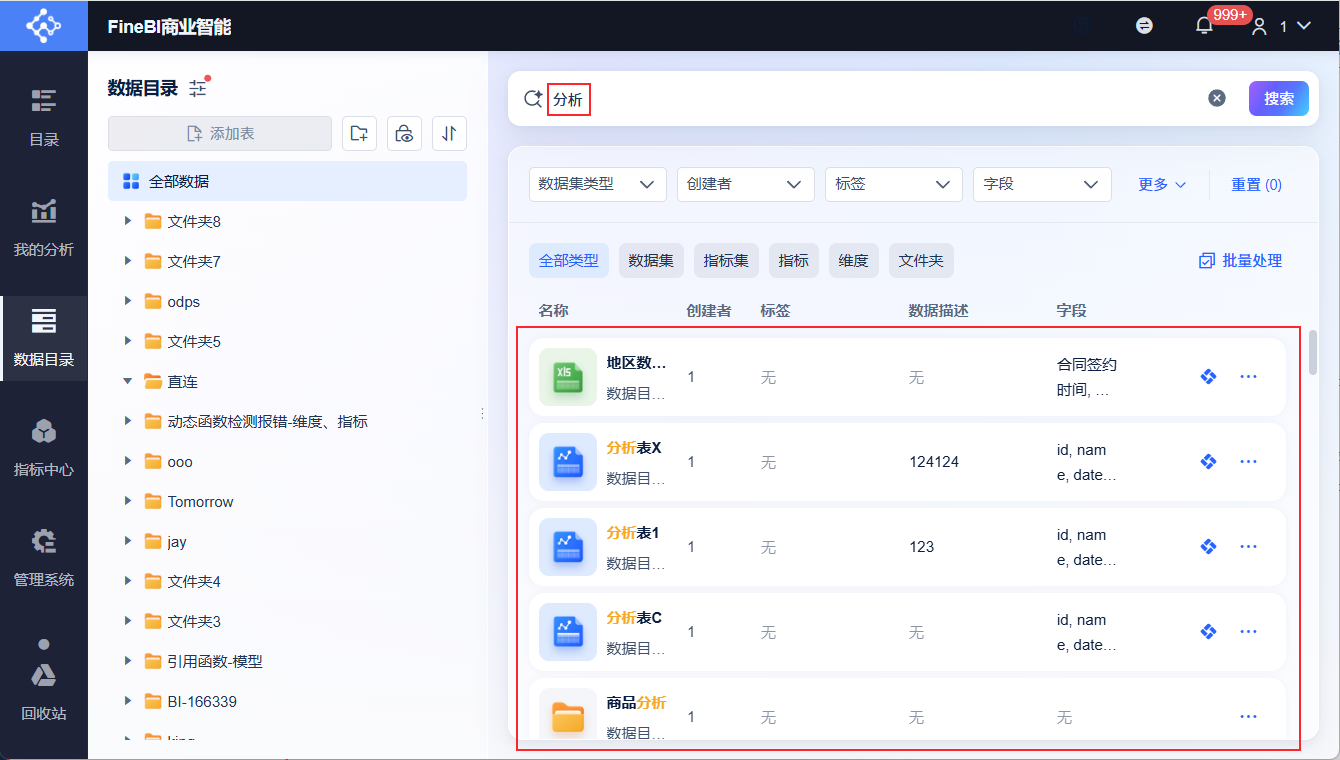Click the blue lineage icon for 分析表X row
Screen dimensions: 1340x760
coord(1208,462)
